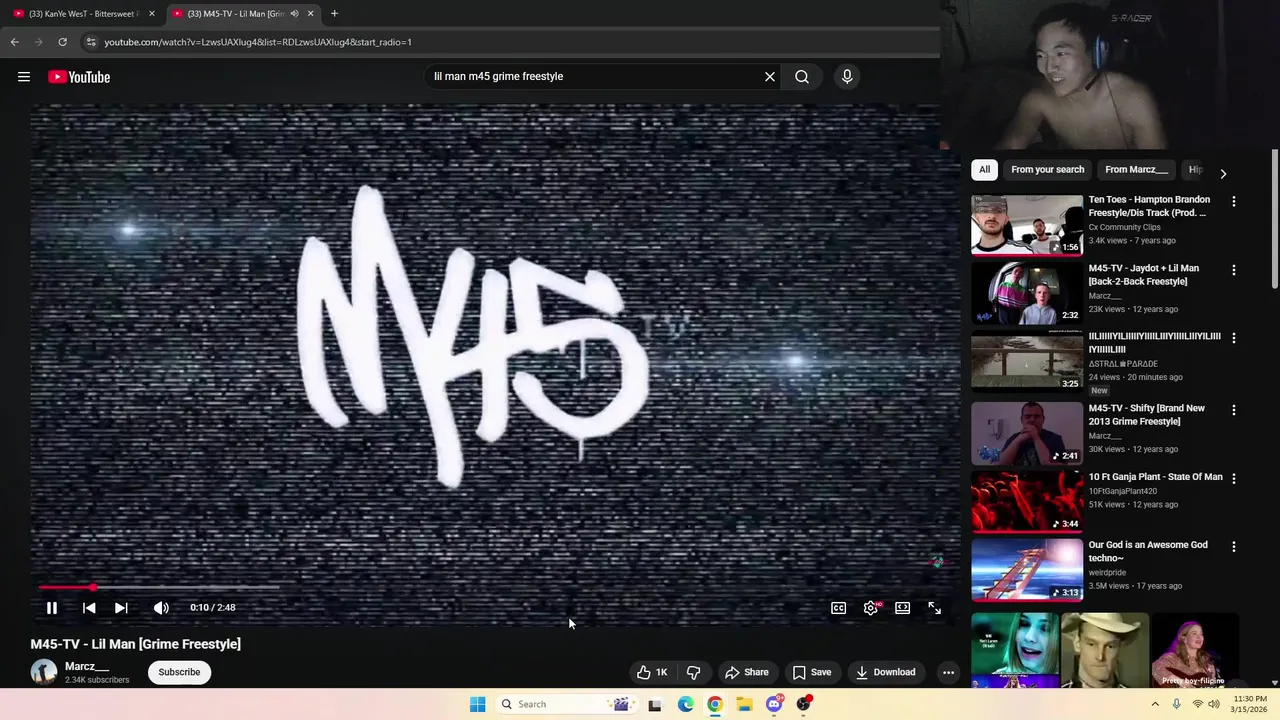
Task: Open M45-TV Shifty freestyle video title
Action: tap(1147, 415)
